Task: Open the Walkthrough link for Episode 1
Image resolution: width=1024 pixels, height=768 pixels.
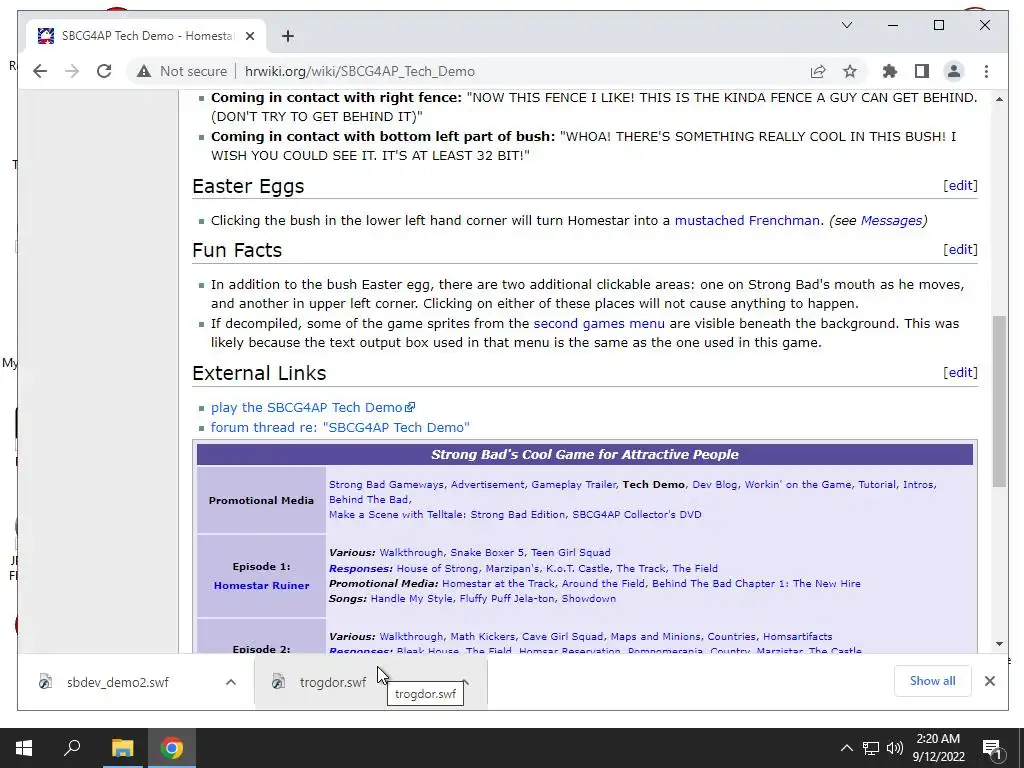Action: point(411,552)
